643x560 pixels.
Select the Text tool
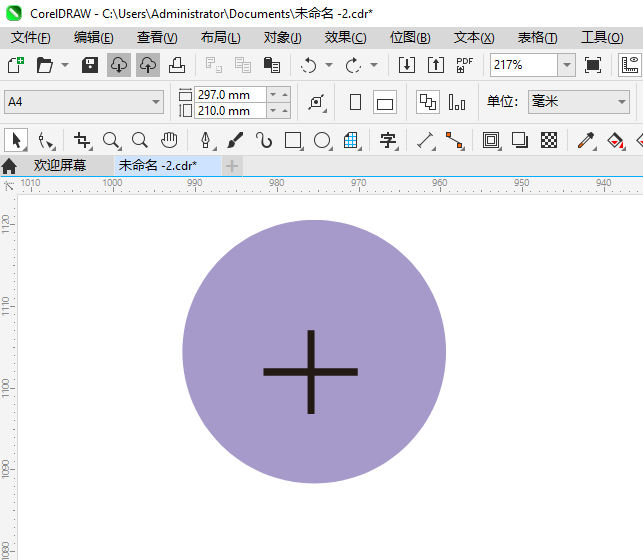(x=388, y=140)
